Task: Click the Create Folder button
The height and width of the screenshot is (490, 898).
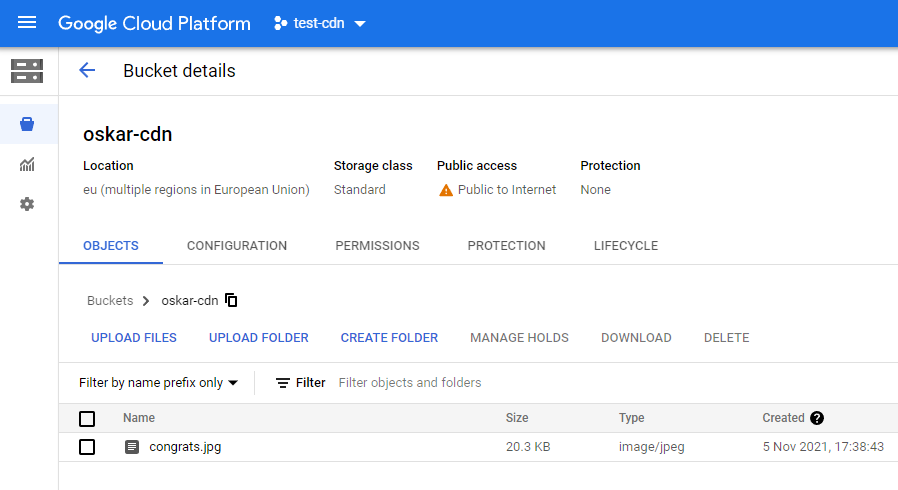Action: [x=389, y=338]
